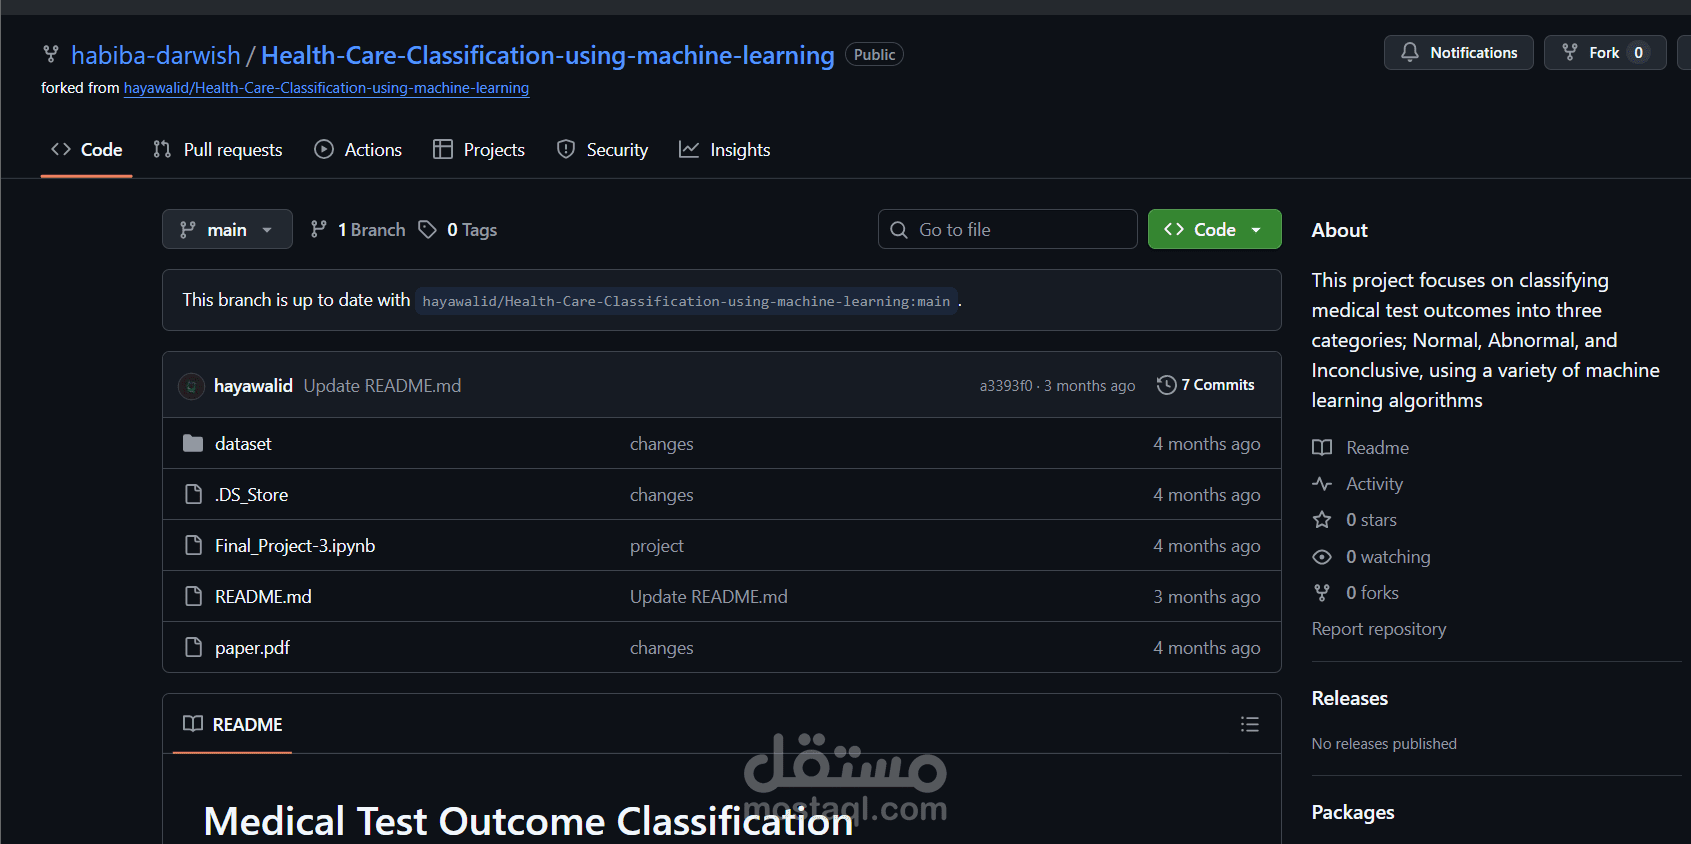Click the fork icon beside habiba-darwish

pos(51,54)
